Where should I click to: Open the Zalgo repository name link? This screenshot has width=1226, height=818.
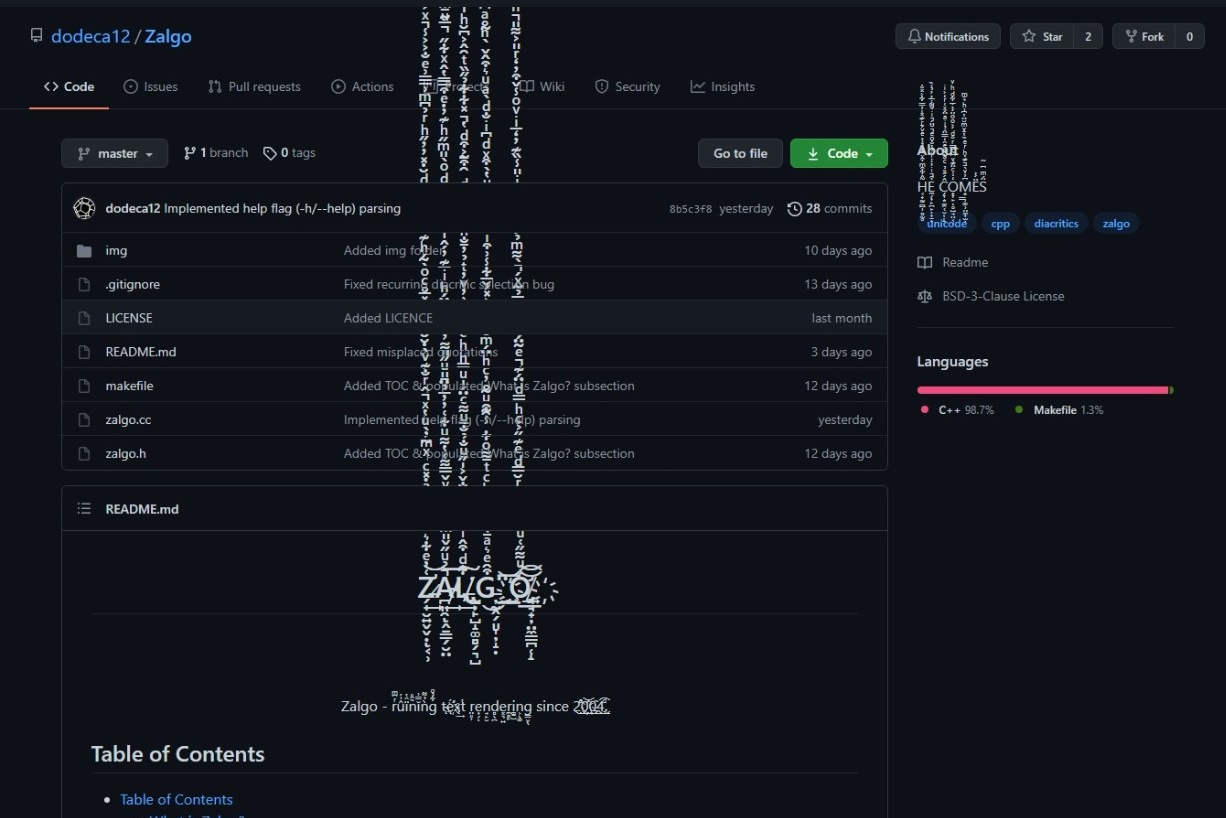(168, 37)
